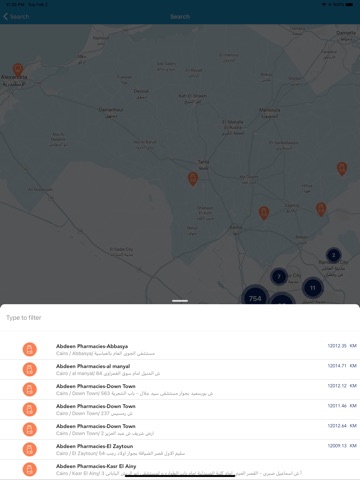Screen dimensions: 360x480
Task: Tap the pharmacy pin near Tanta
Action: (x=193, y=179)
